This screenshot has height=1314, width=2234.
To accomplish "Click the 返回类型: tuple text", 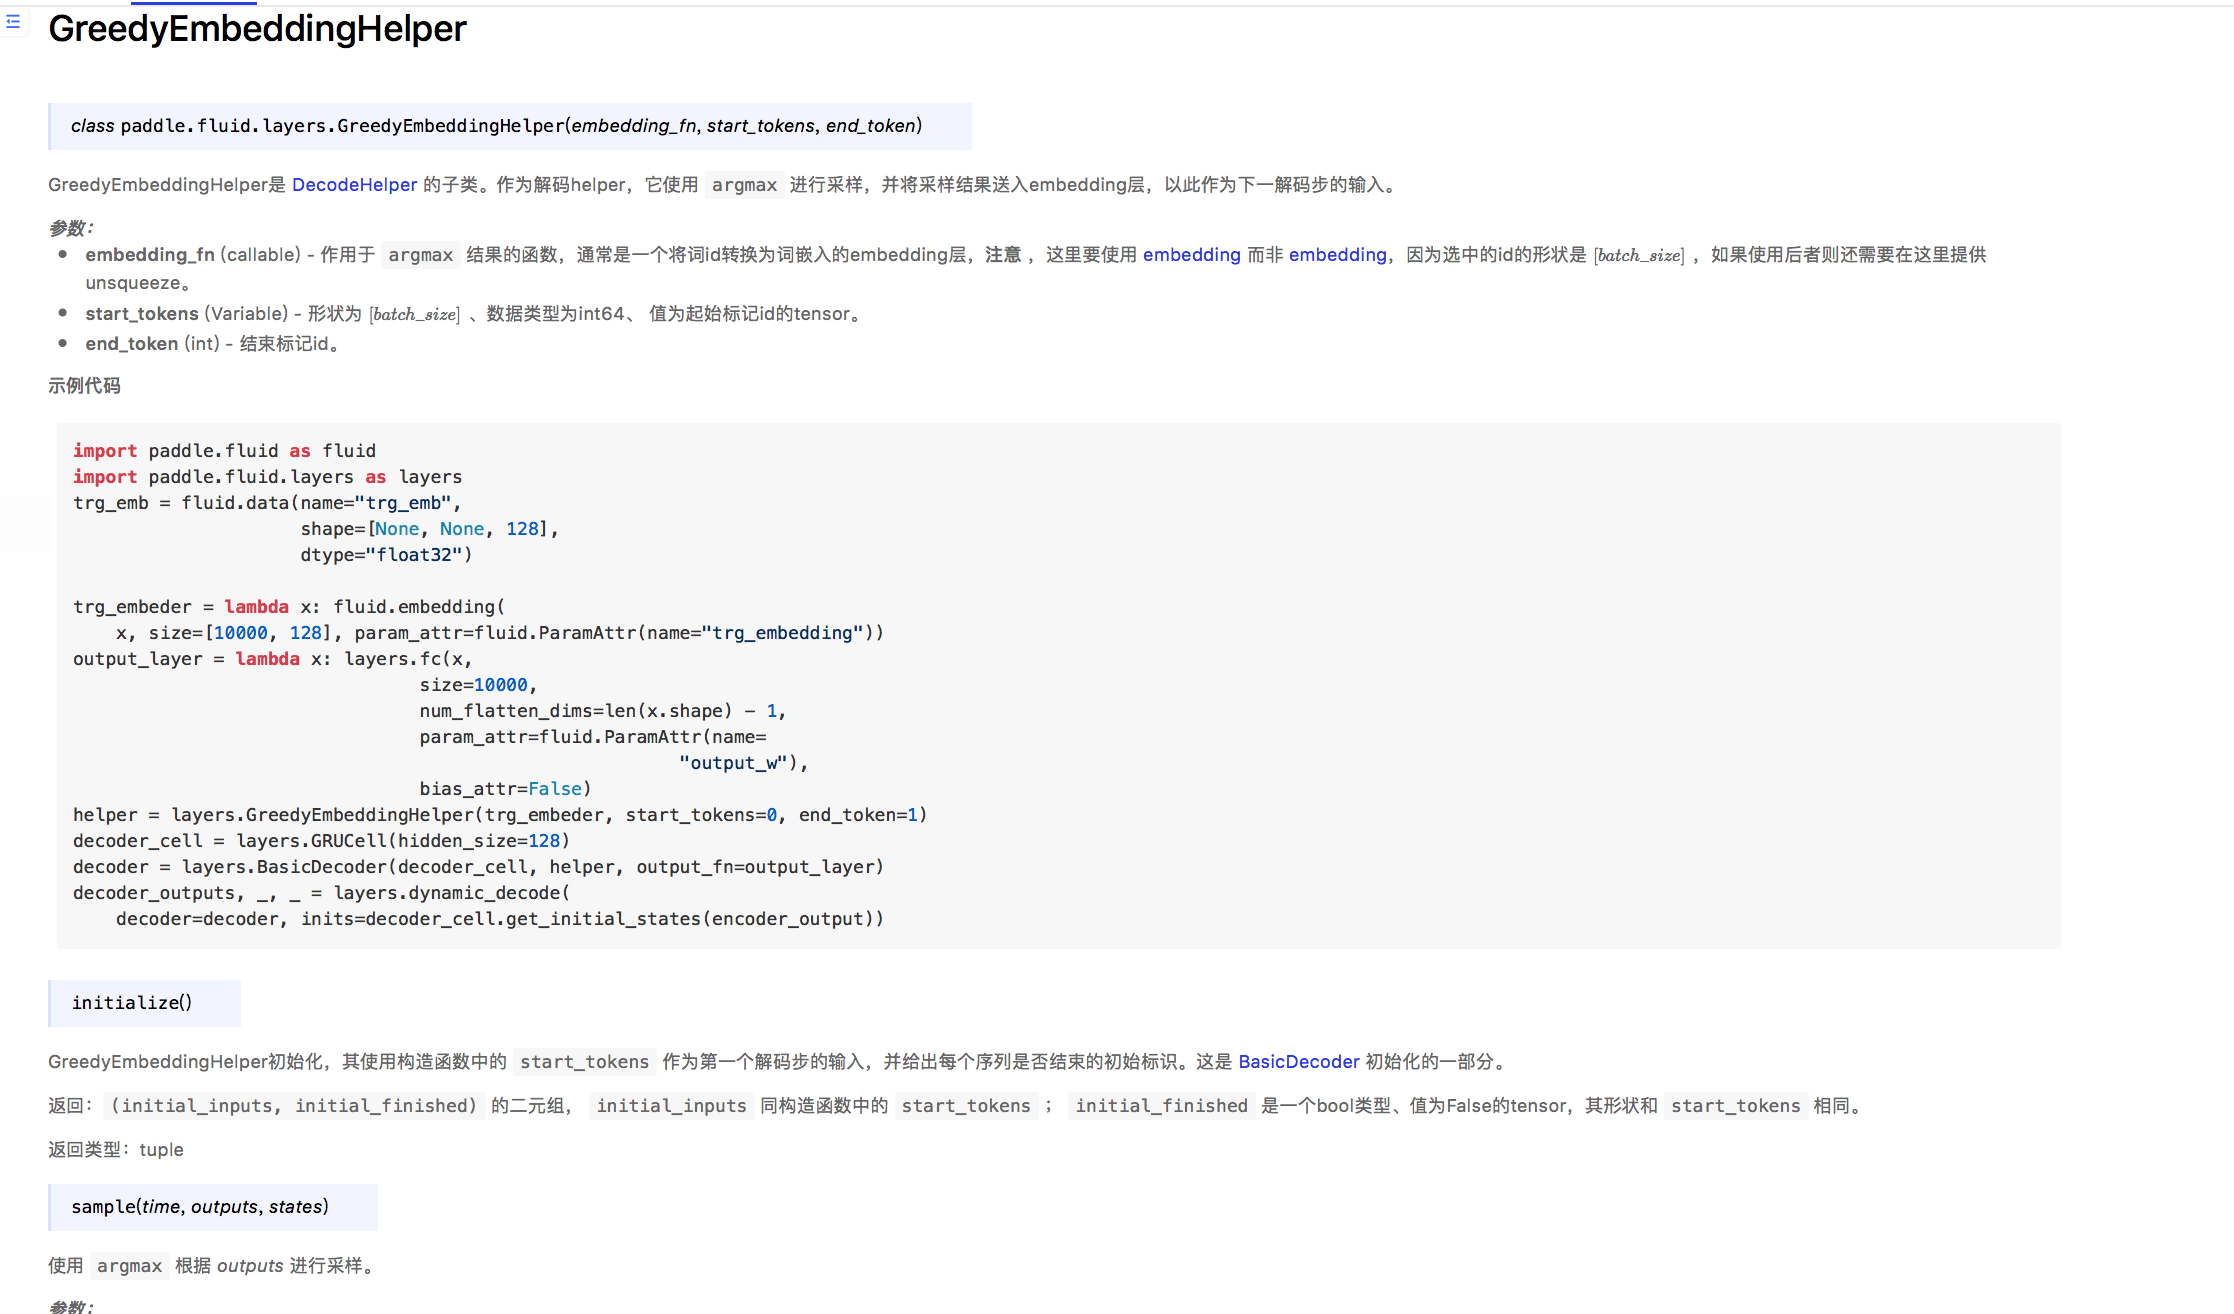I will tap(116, 1150).
